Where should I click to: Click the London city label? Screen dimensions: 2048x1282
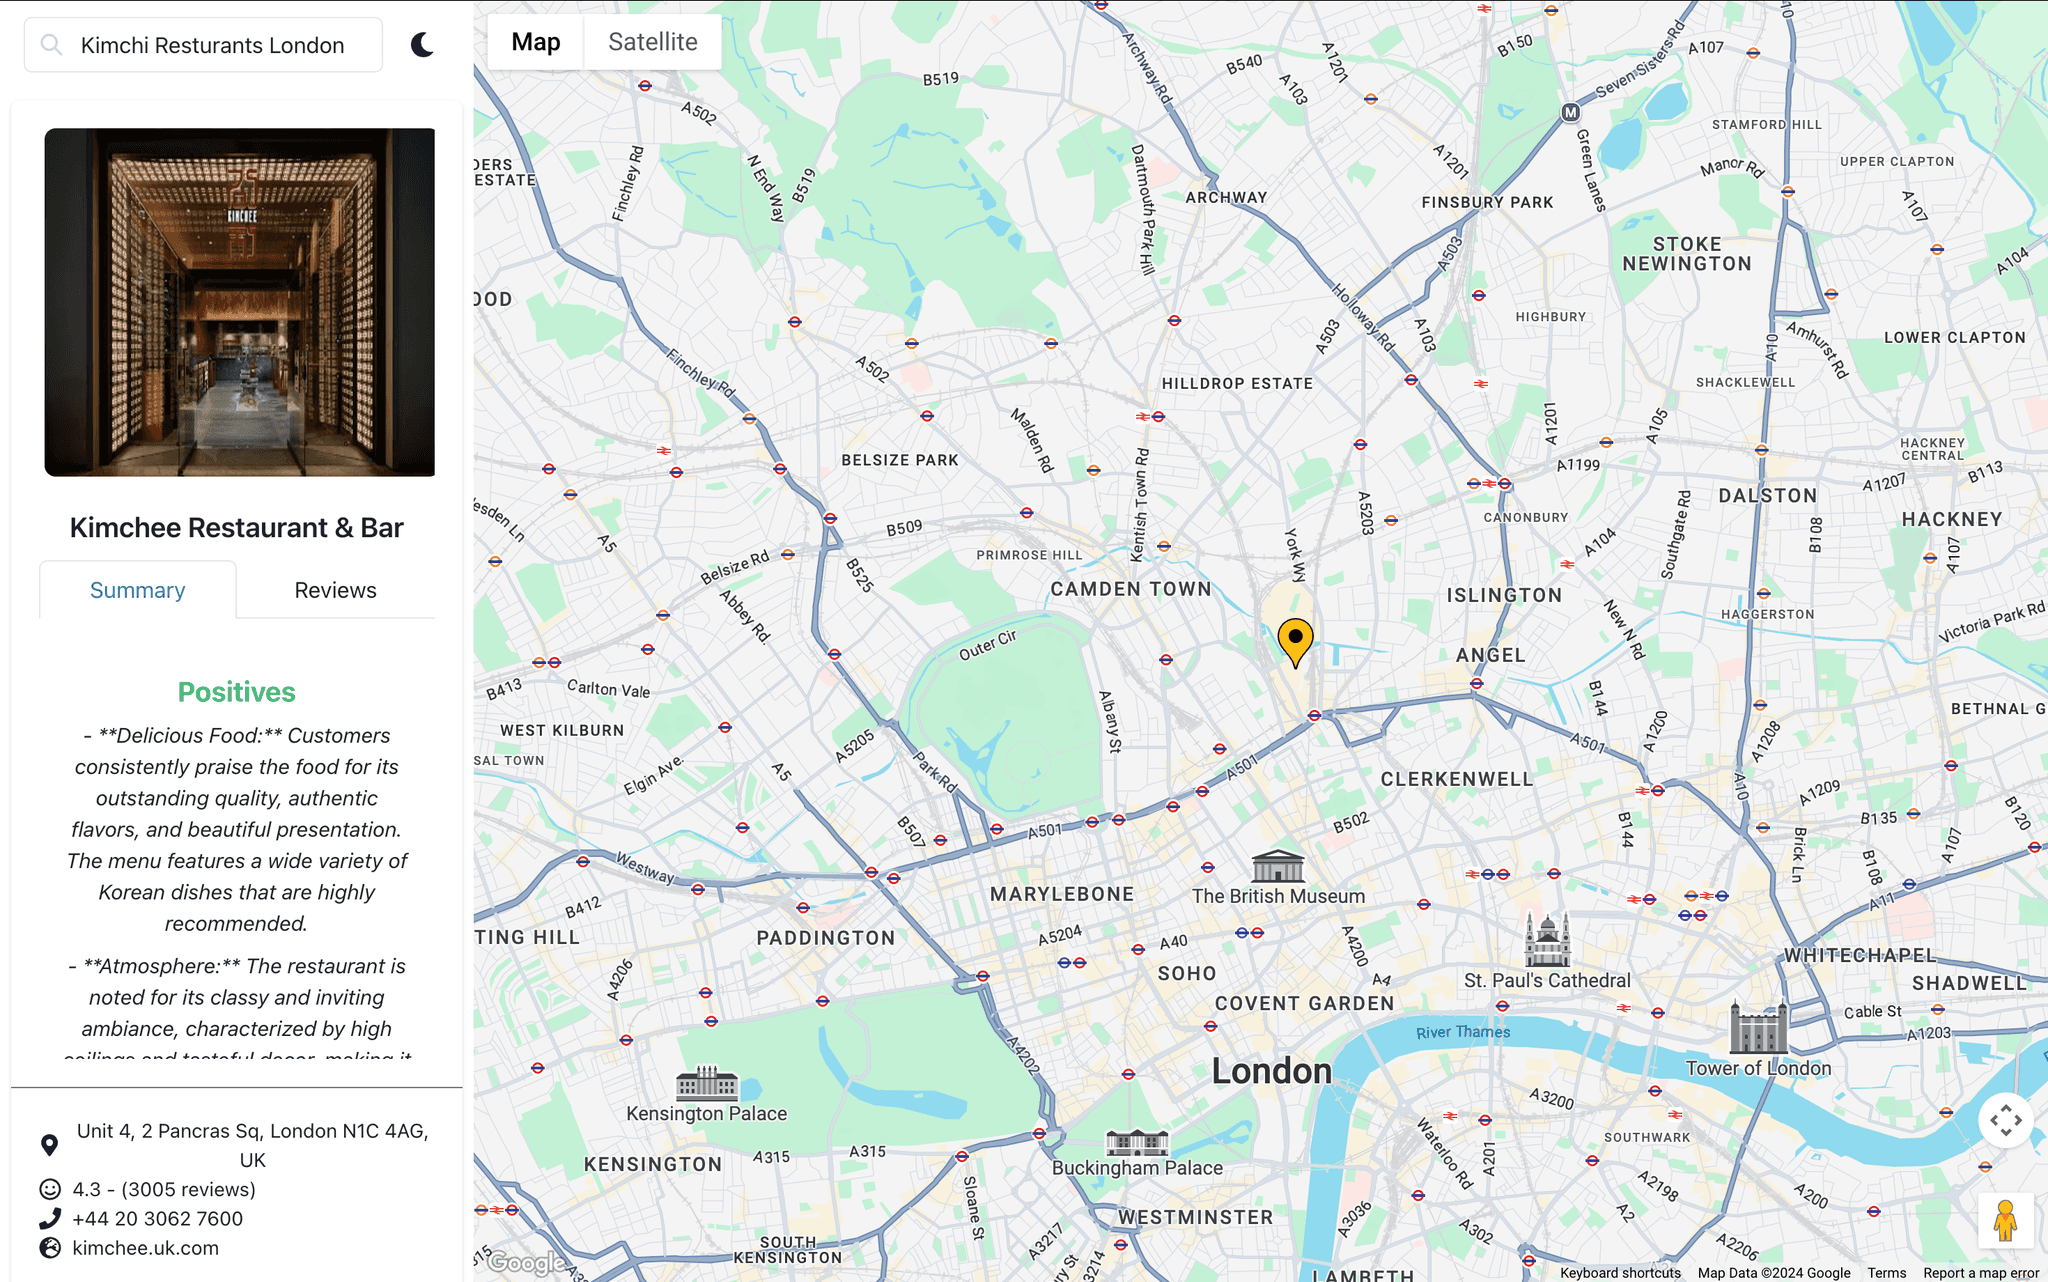pyautogui.click(x=1272, y=1071)
